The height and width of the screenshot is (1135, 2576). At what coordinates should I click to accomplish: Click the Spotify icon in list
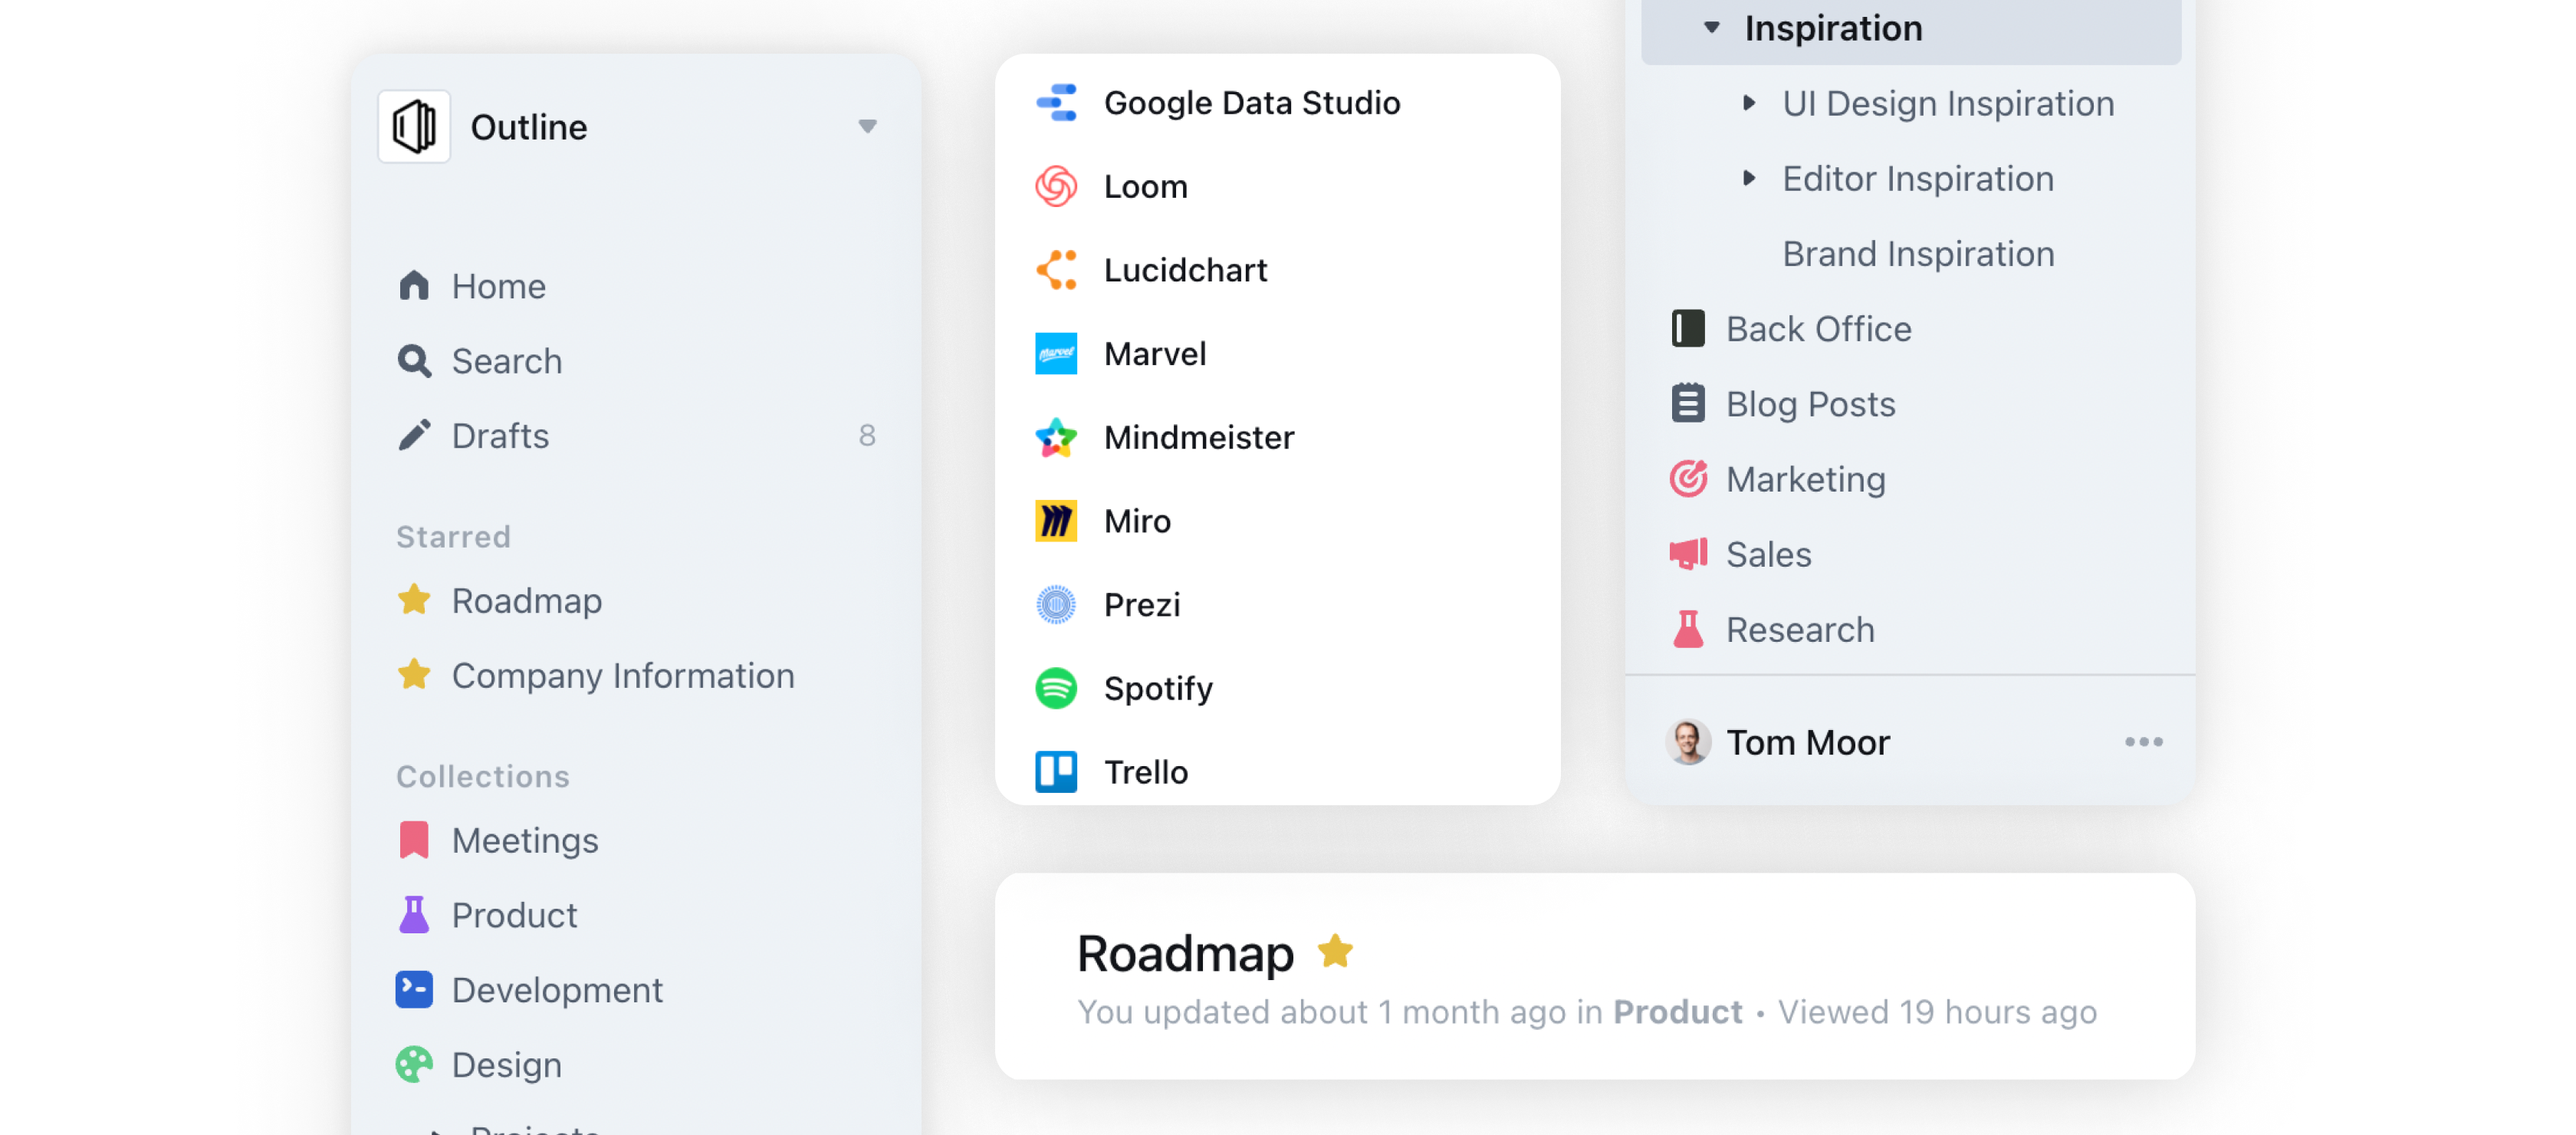(1056, 688)
